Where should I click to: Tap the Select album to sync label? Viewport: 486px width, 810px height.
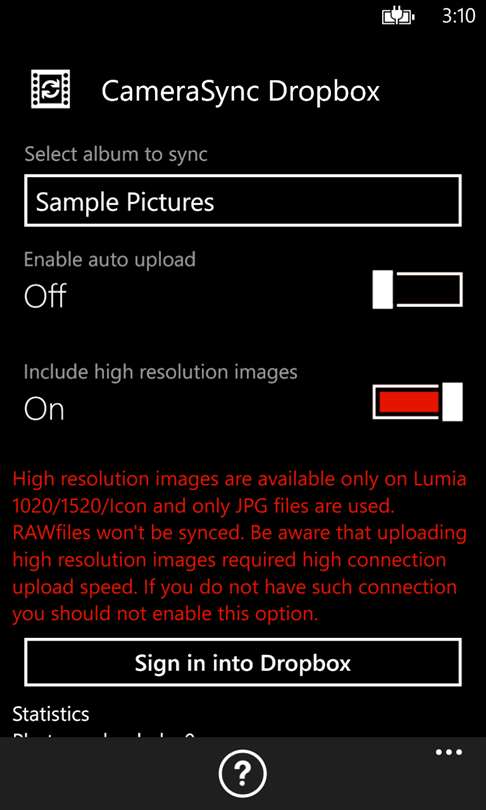point(116,154)
